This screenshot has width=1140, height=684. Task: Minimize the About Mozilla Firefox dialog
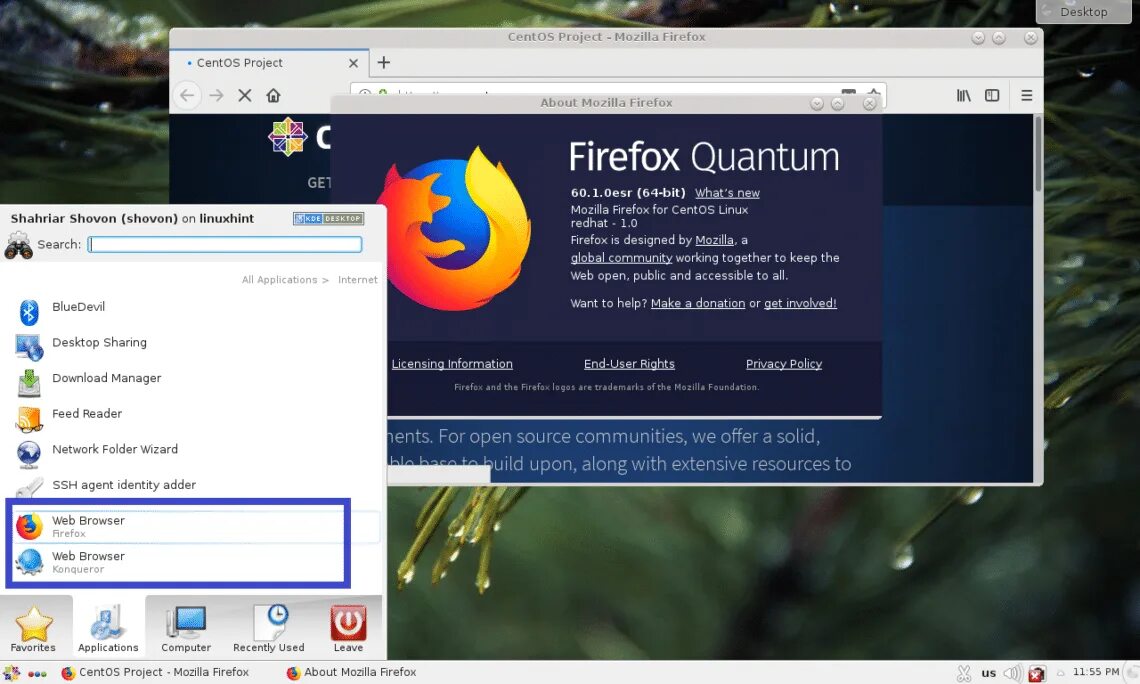click(817, 103)
